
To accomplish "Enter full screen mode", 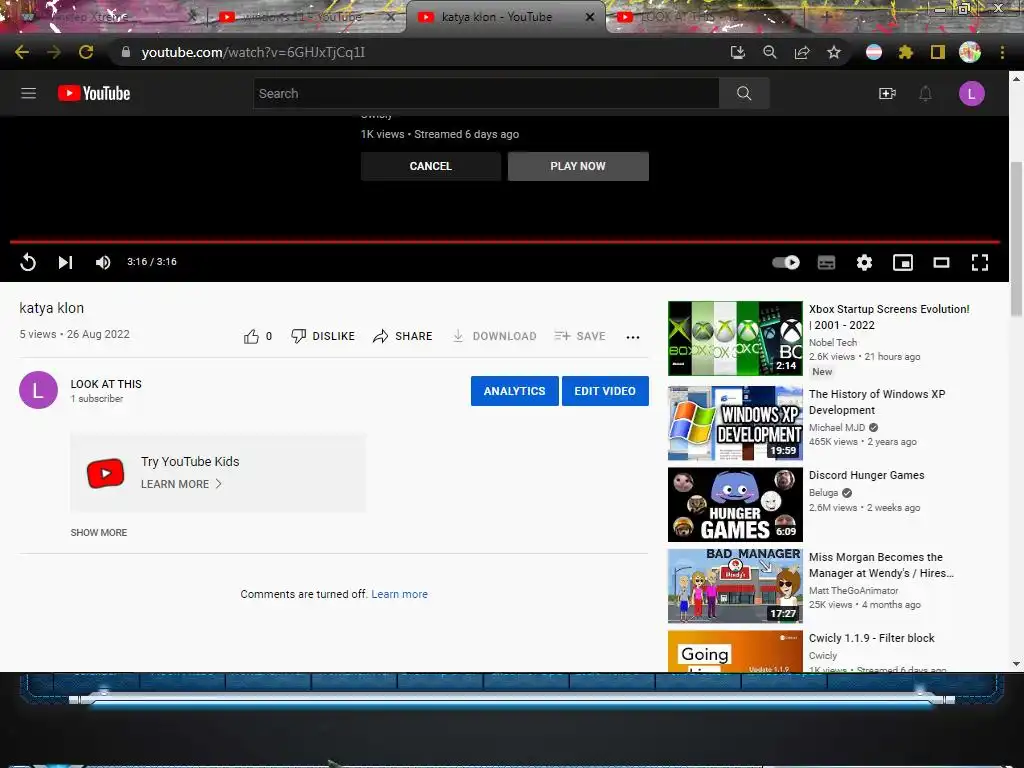I will [980, 263].
